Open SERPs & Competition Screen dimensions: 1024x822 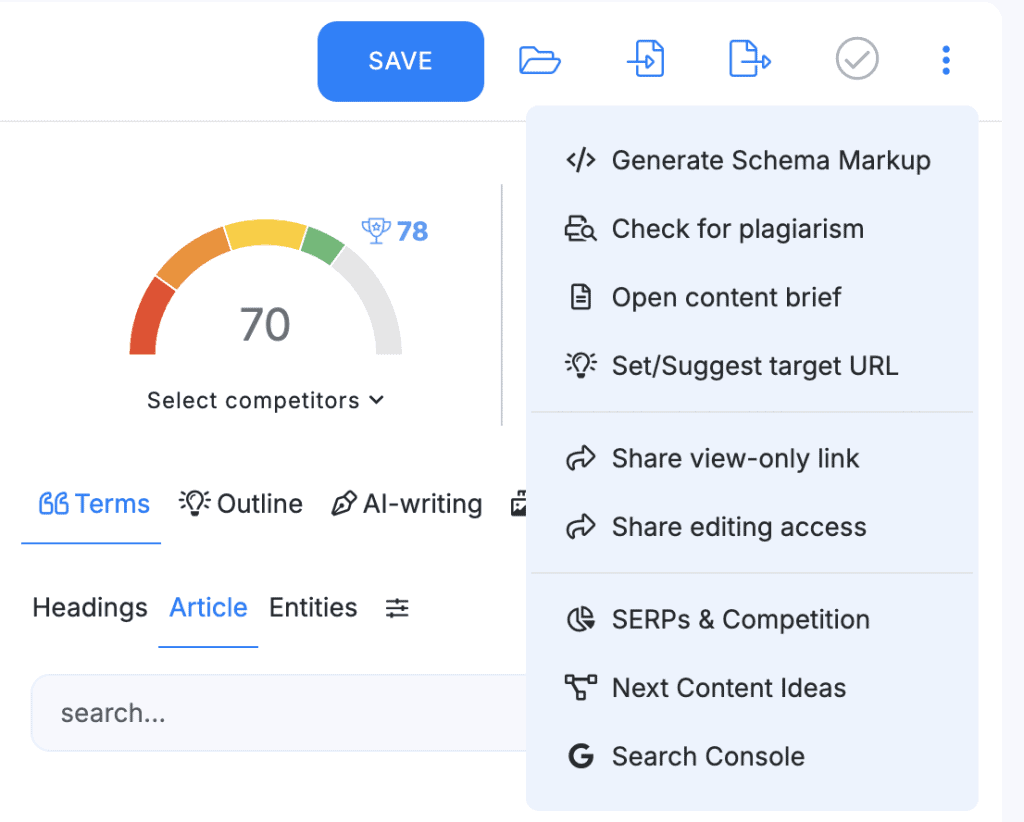click(x=740, y=620)
